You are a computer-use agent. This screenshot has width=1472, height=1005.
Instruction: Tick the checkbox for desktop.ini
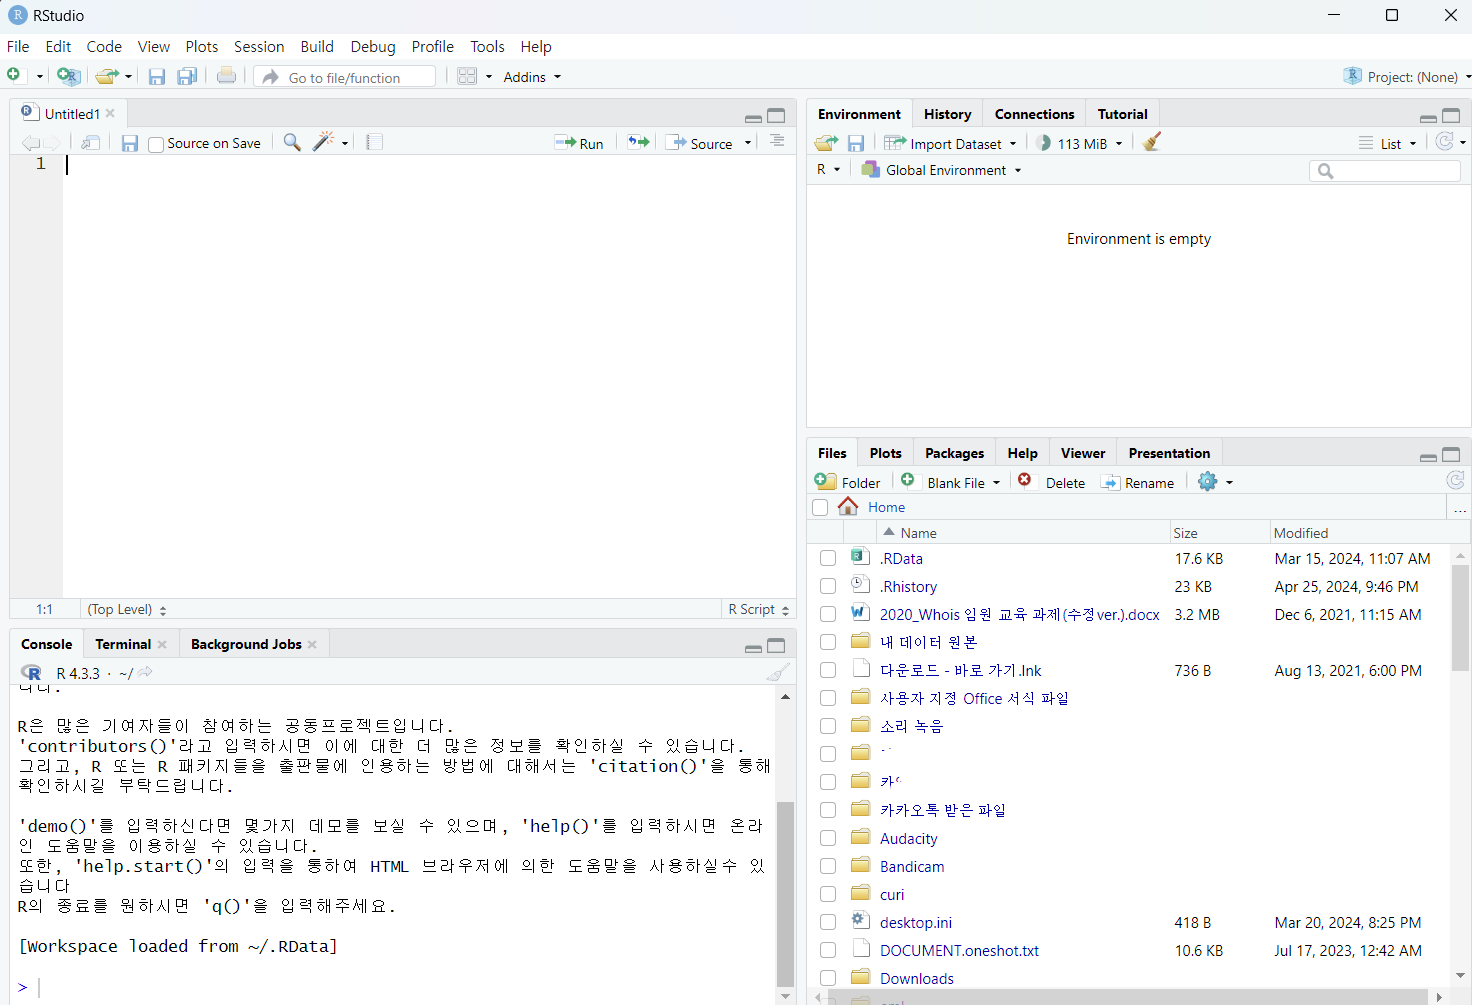(x=828, y=922)
